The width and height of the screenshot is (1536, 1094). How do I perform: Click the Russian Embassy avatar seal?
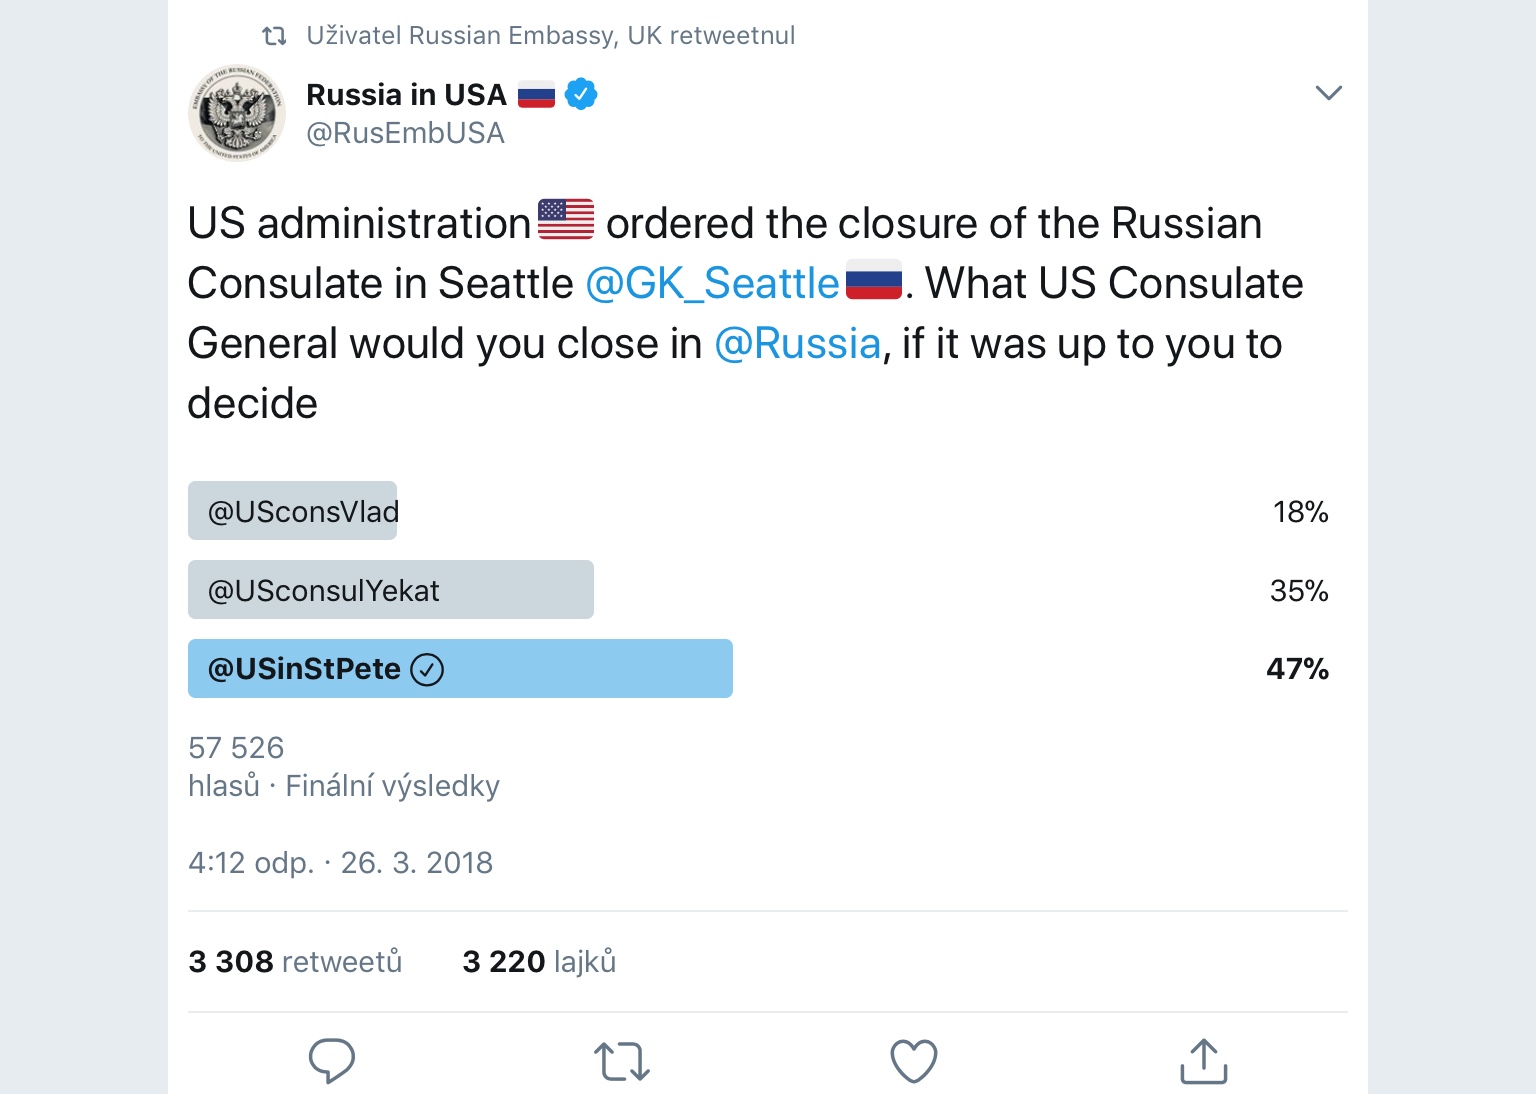click(237, 114)
